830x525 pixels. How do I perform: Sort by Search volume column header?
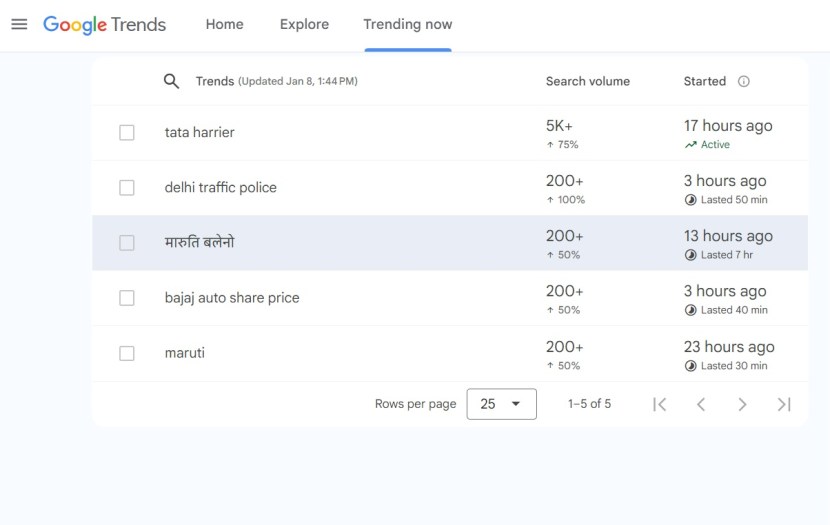coord(587,82)
